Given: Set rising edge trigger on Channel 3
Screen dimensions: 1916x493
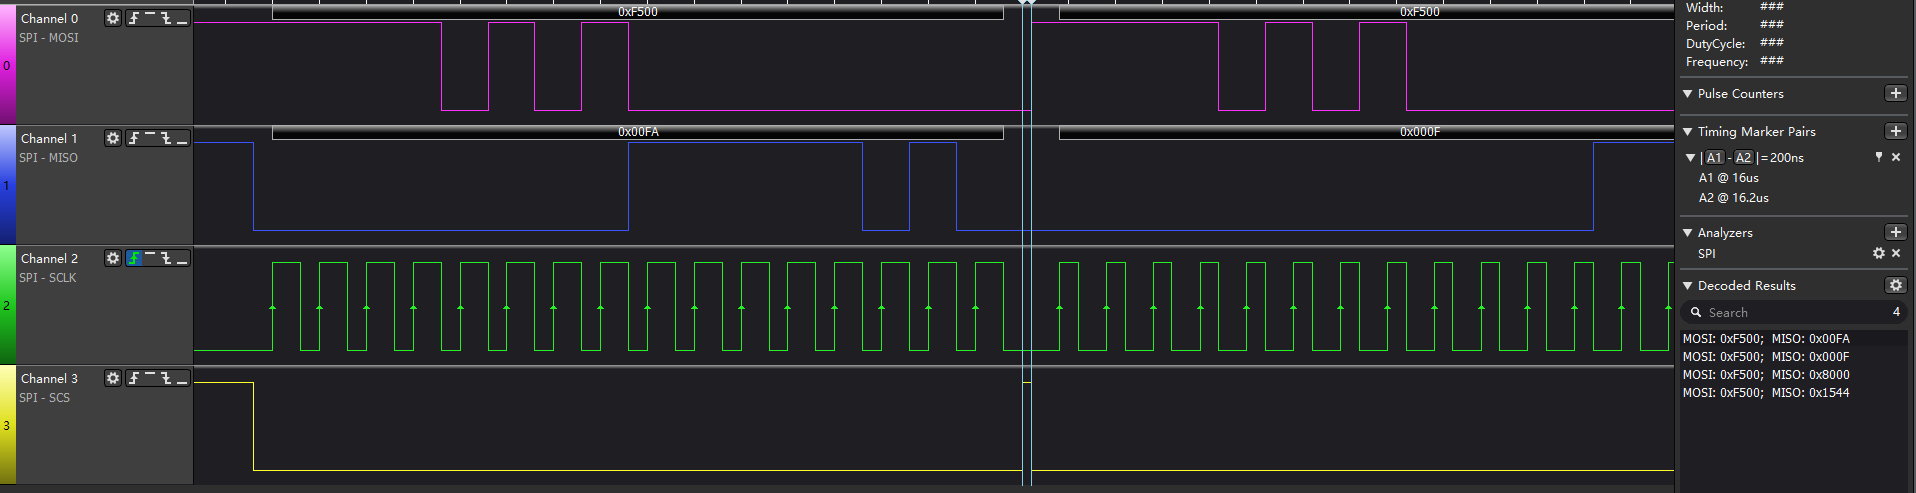Looking at the screenshot, I should 134,378.
